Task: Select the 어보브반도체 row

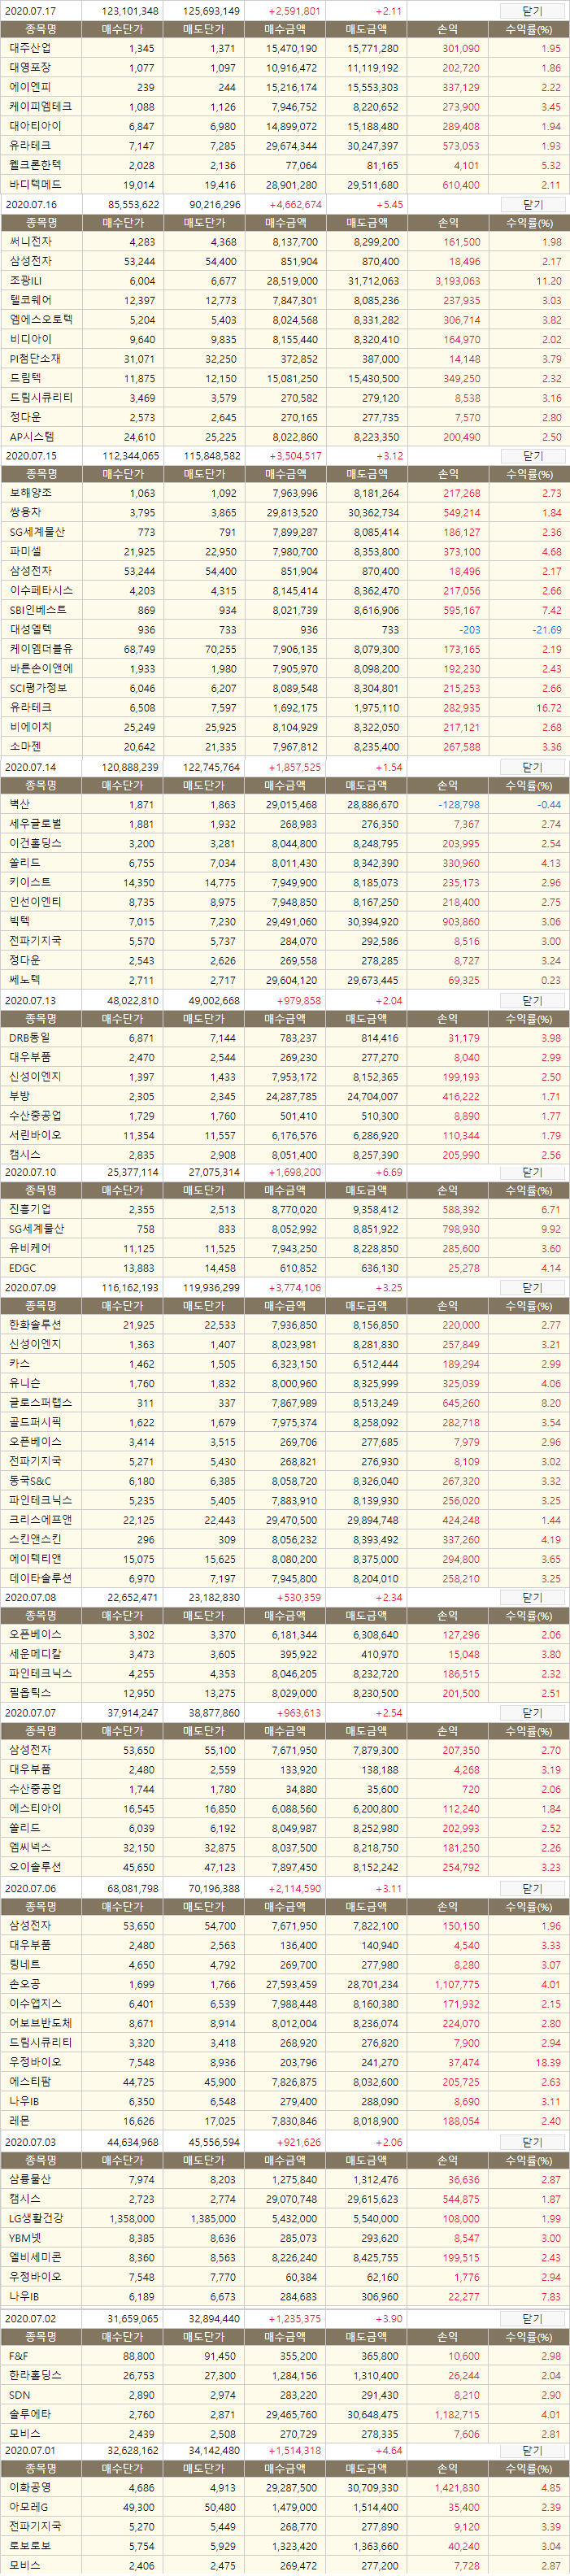Action: [x=285, y=2023]
